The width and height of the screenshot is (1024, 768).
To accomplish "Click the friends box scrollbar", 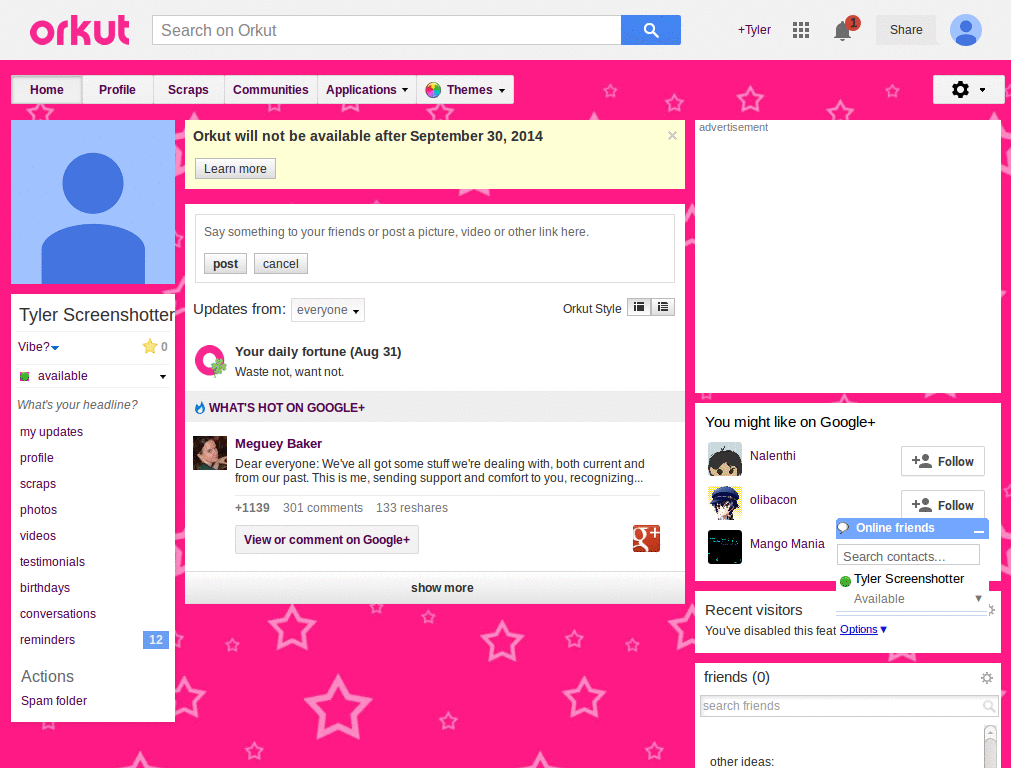I will pos(990,746).
